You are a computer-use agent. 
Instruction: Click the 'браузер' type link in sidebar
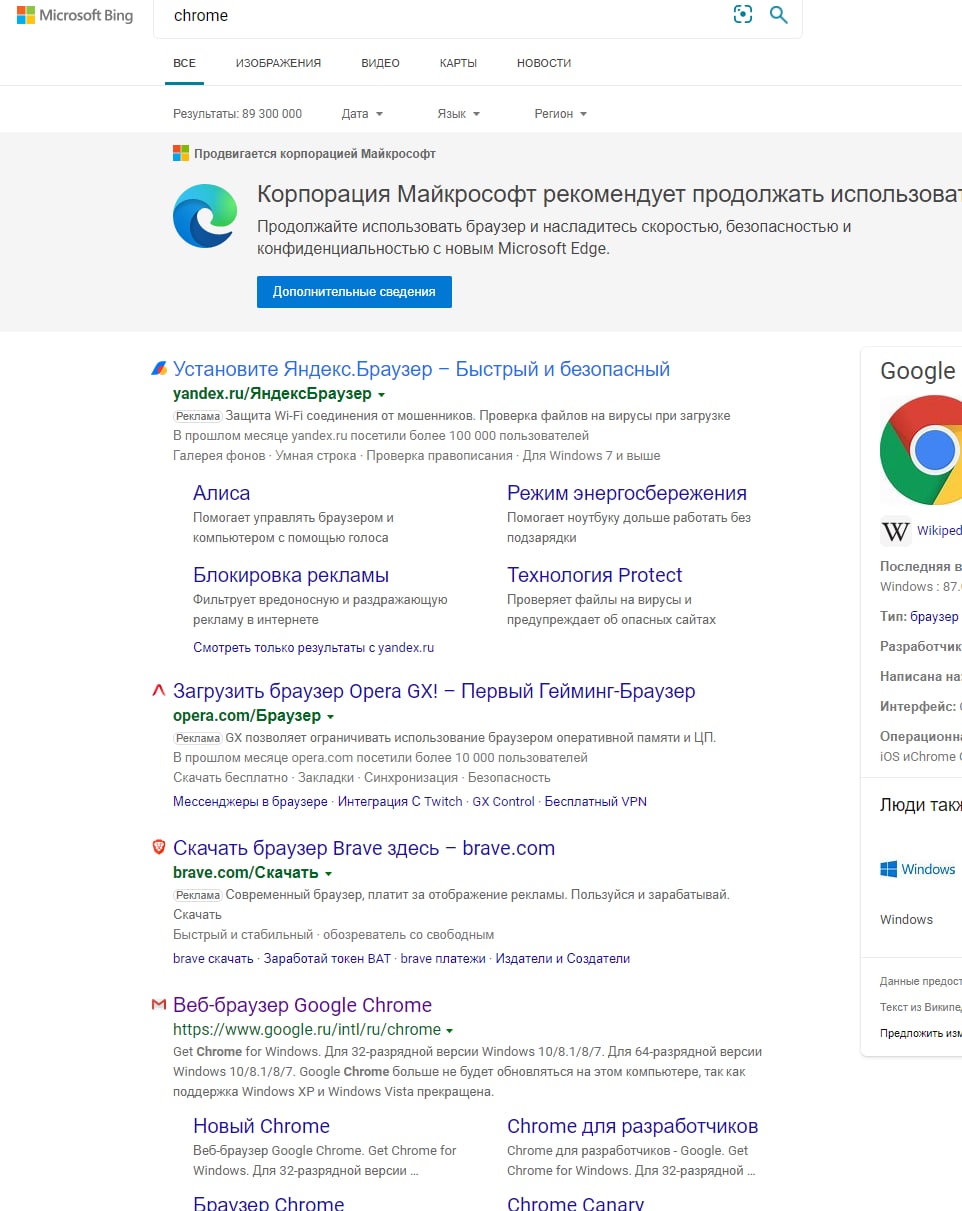tap(934, 616)
